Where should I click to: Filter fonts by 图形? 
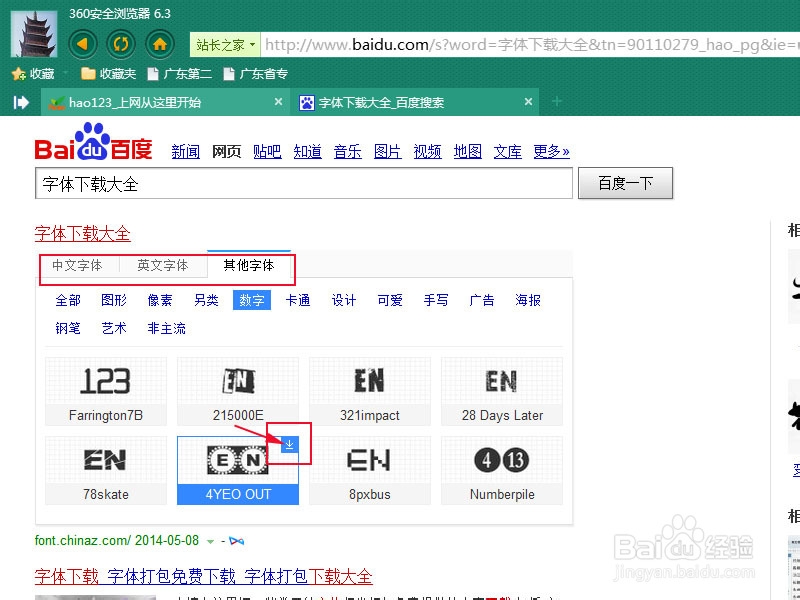(x=114, y=300)
